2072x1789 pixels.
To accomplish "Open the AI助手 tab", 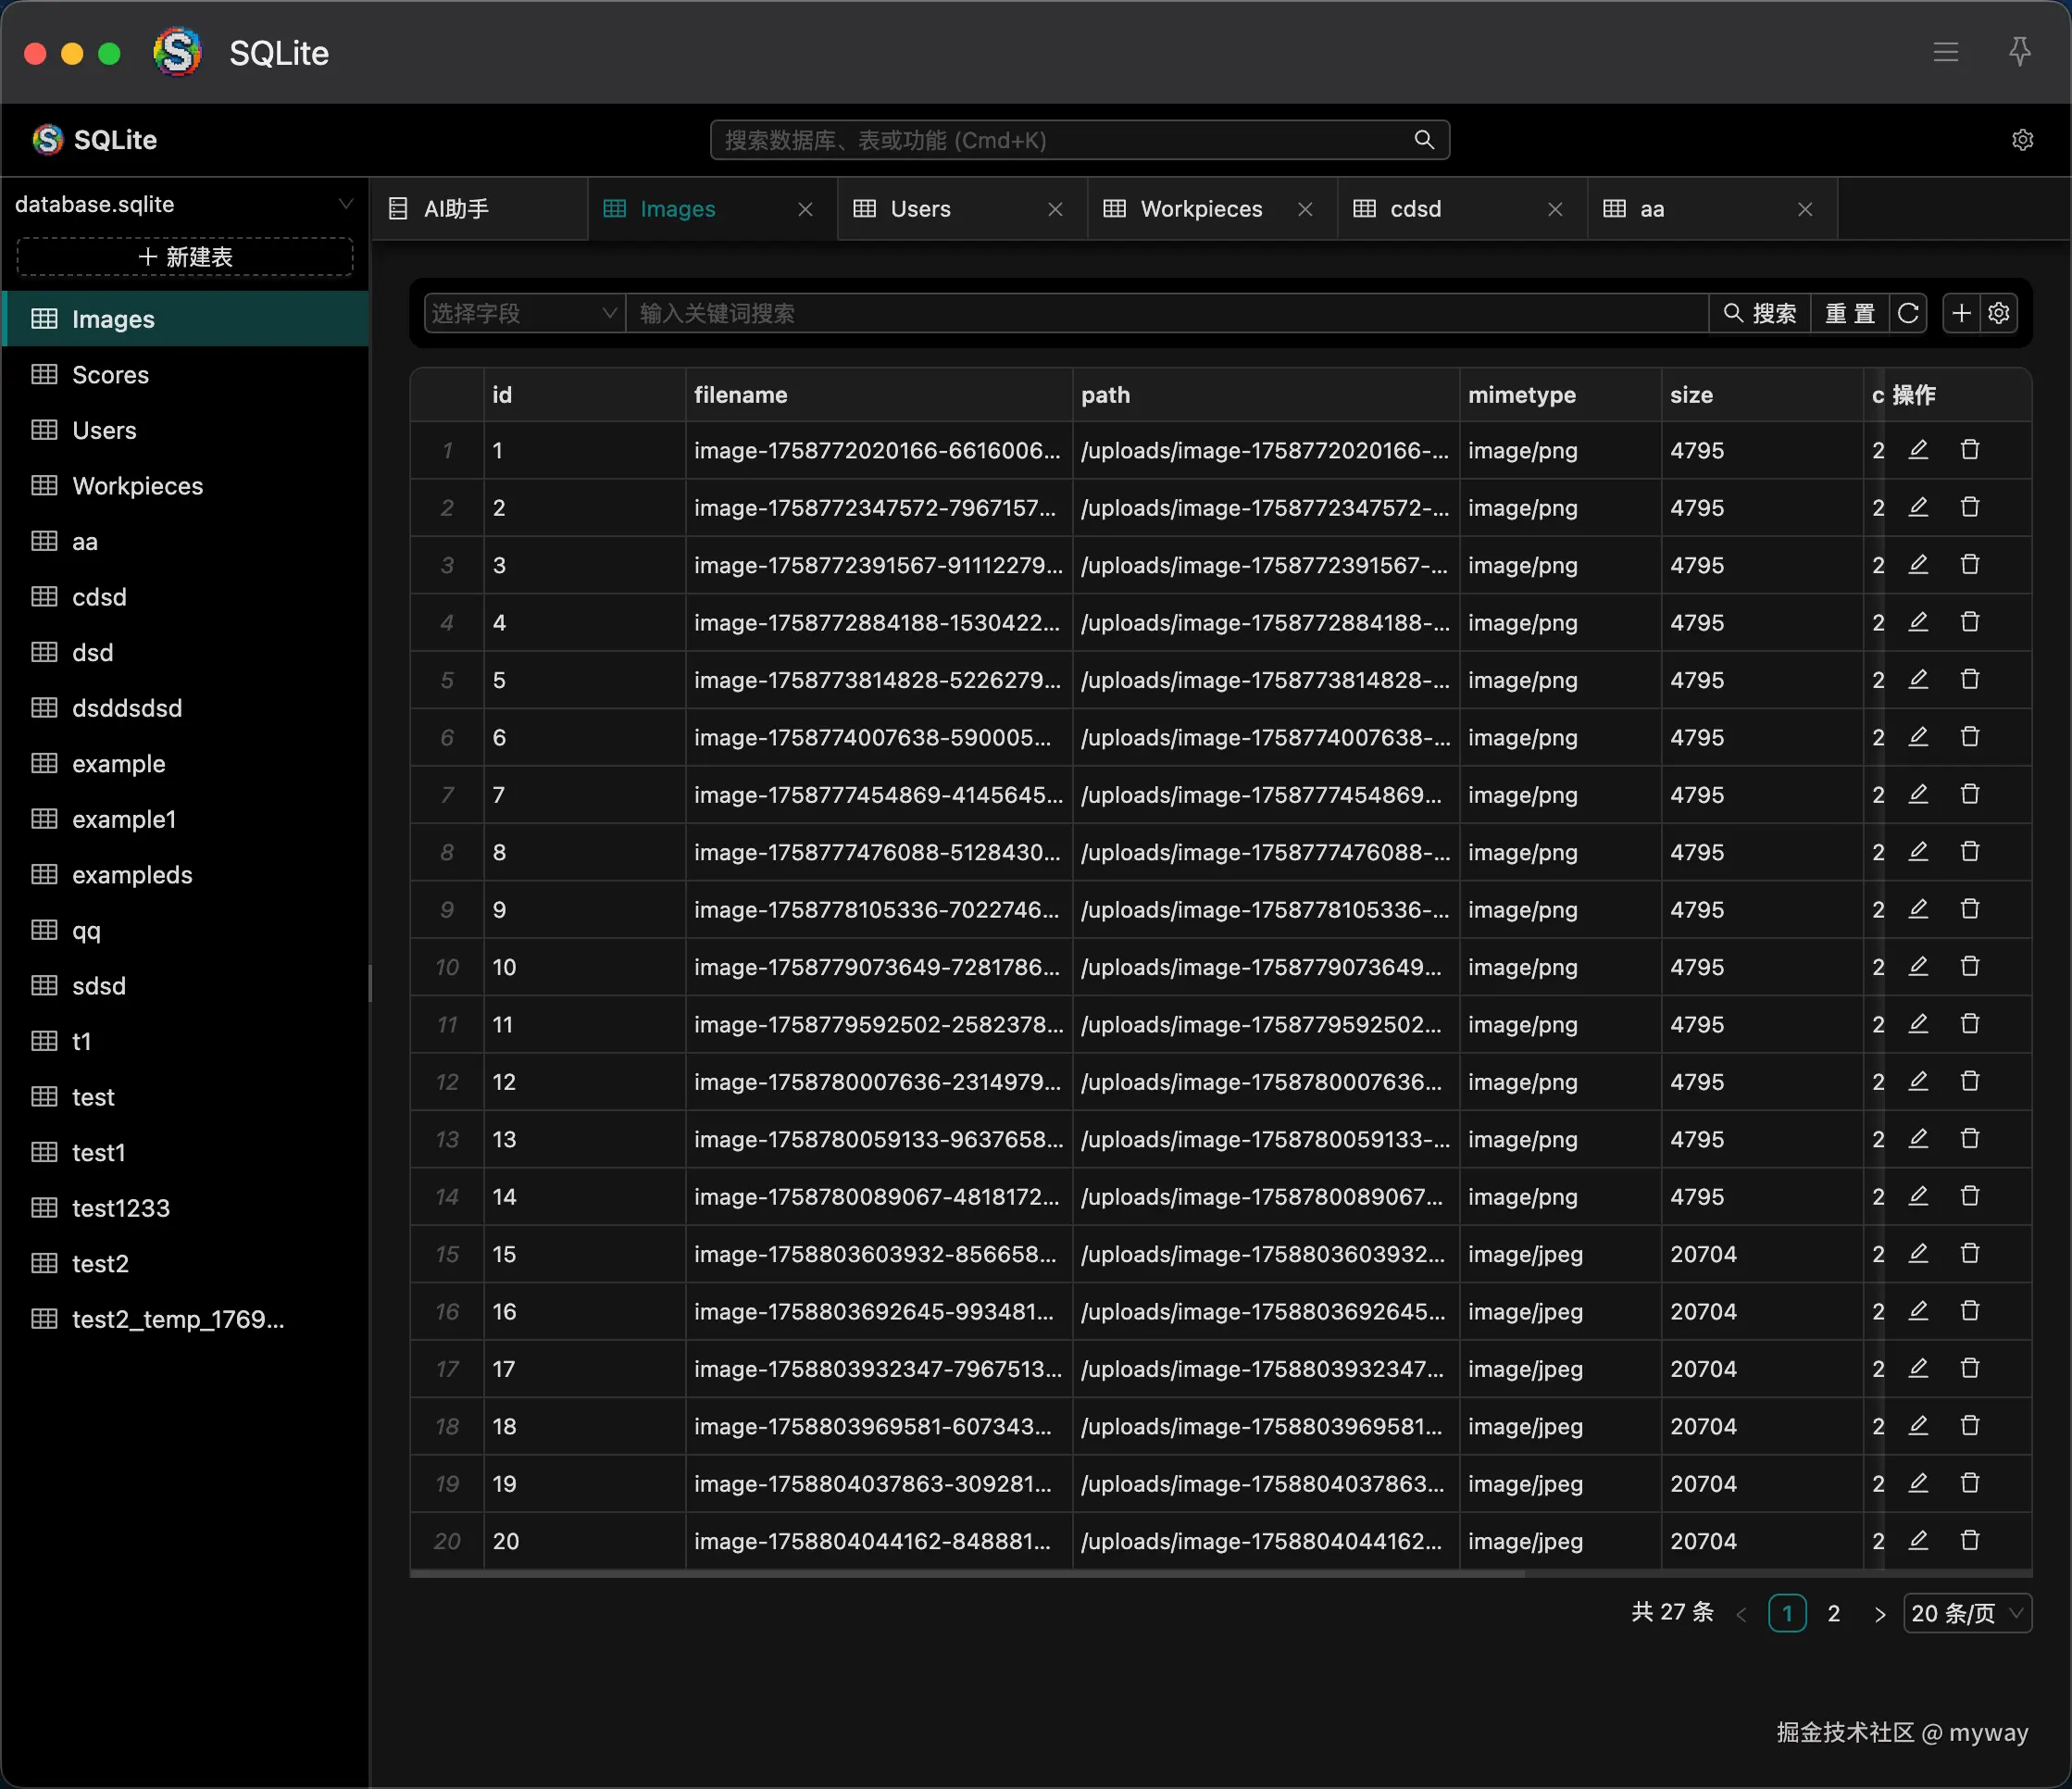I will pos(456,209).
